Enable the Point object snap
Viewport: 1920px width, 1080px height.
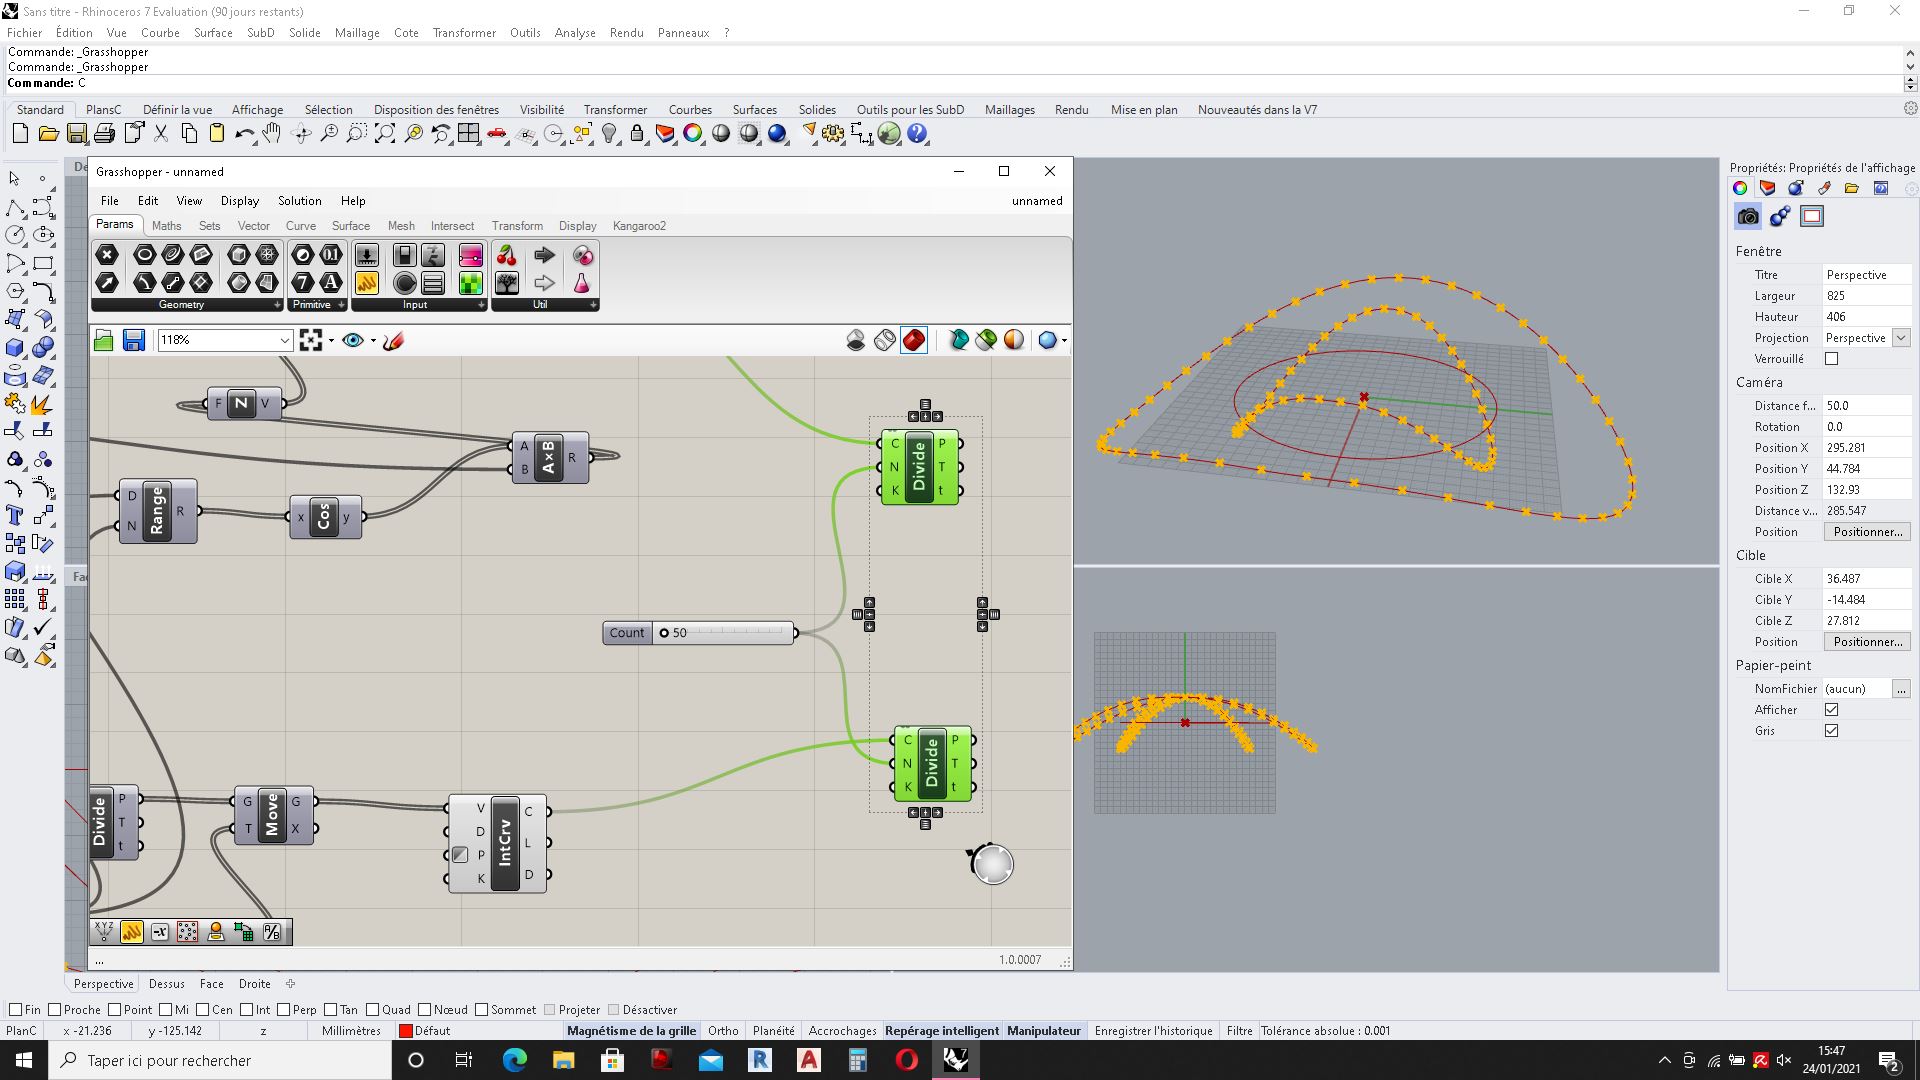[x=114, y=1010]
